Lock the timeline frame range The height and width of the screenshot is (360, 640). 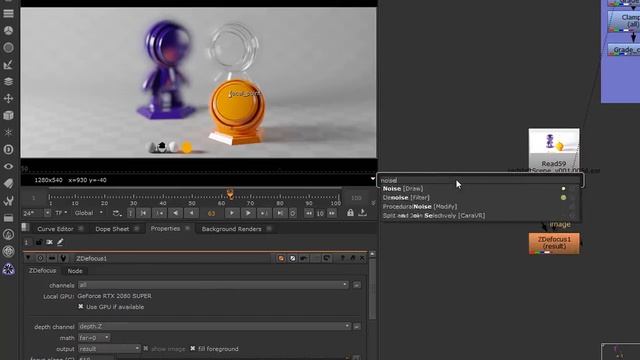click(350, 213)
